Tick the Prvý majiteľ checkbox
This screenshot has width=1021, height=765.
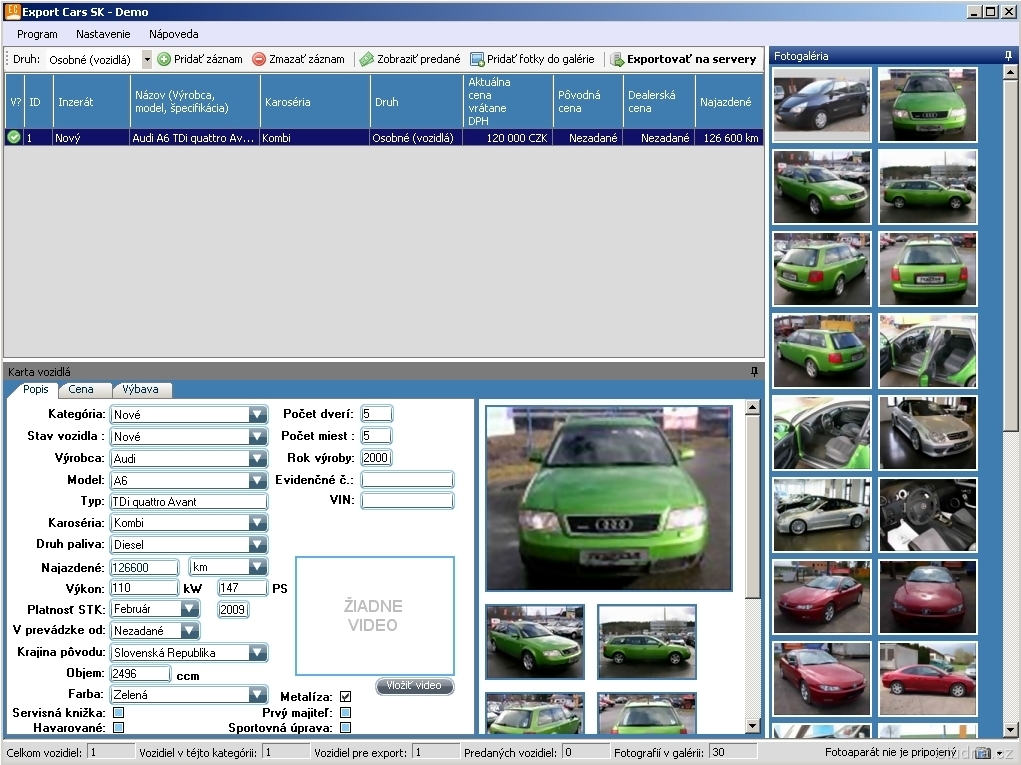tap(345, 712)
